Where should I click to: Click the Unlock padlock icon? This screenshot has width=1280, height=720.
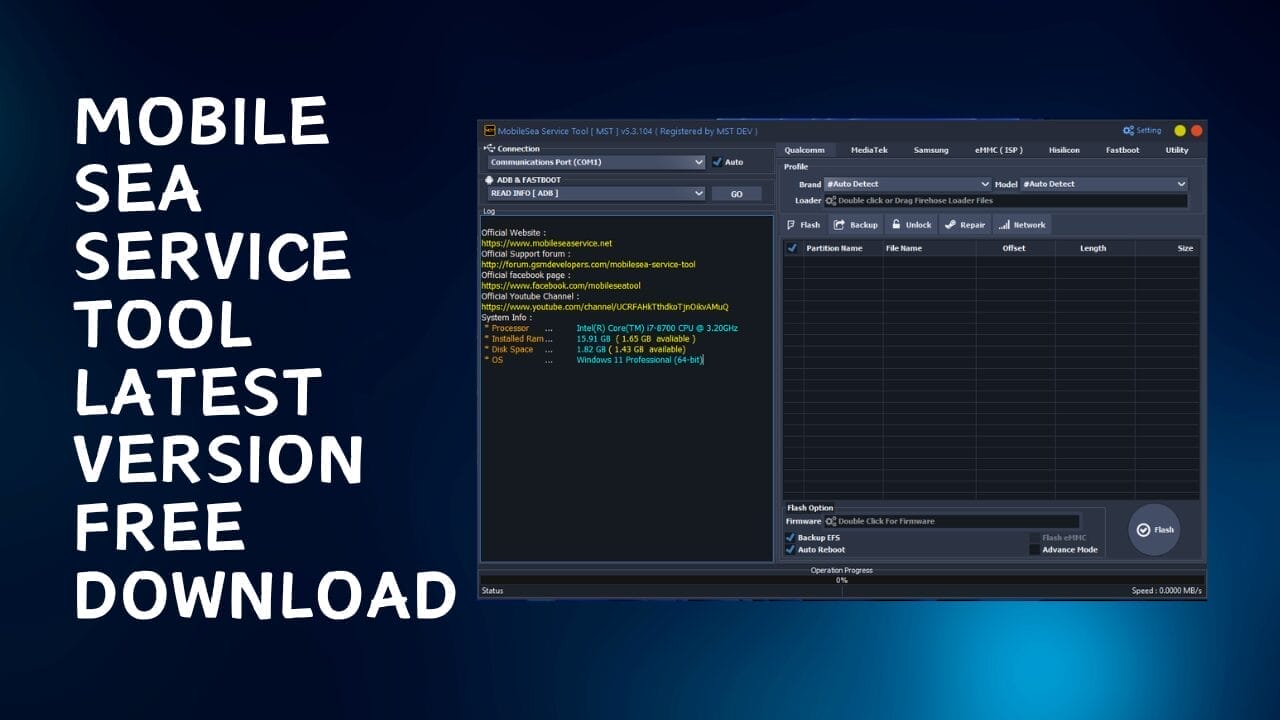896,225
